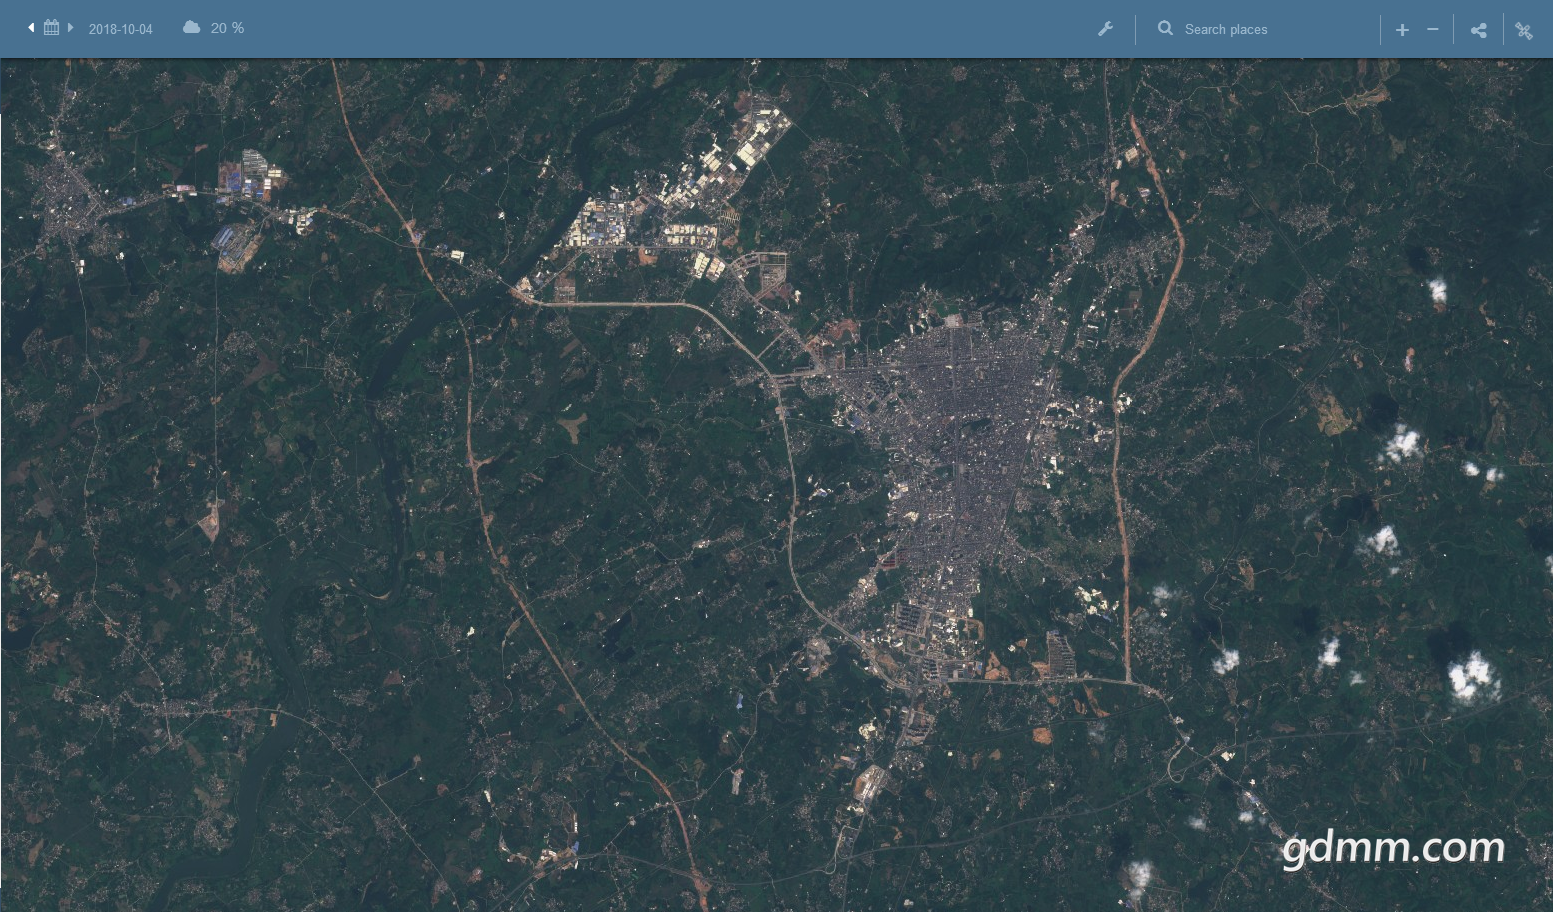Viewport: 1553px width, 912px height.
Task: Click the search magnifier icon
Action: 1165,29
